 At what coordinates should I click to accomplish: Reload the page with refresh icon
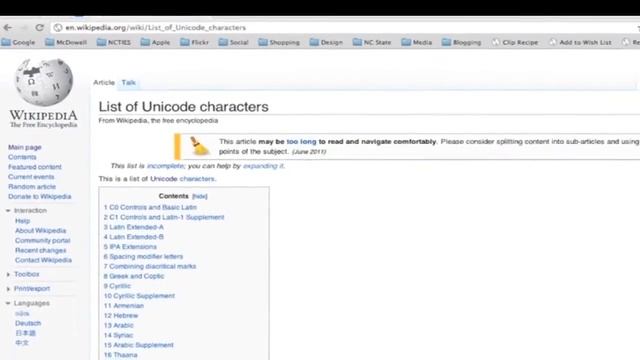tap(39, 28)
